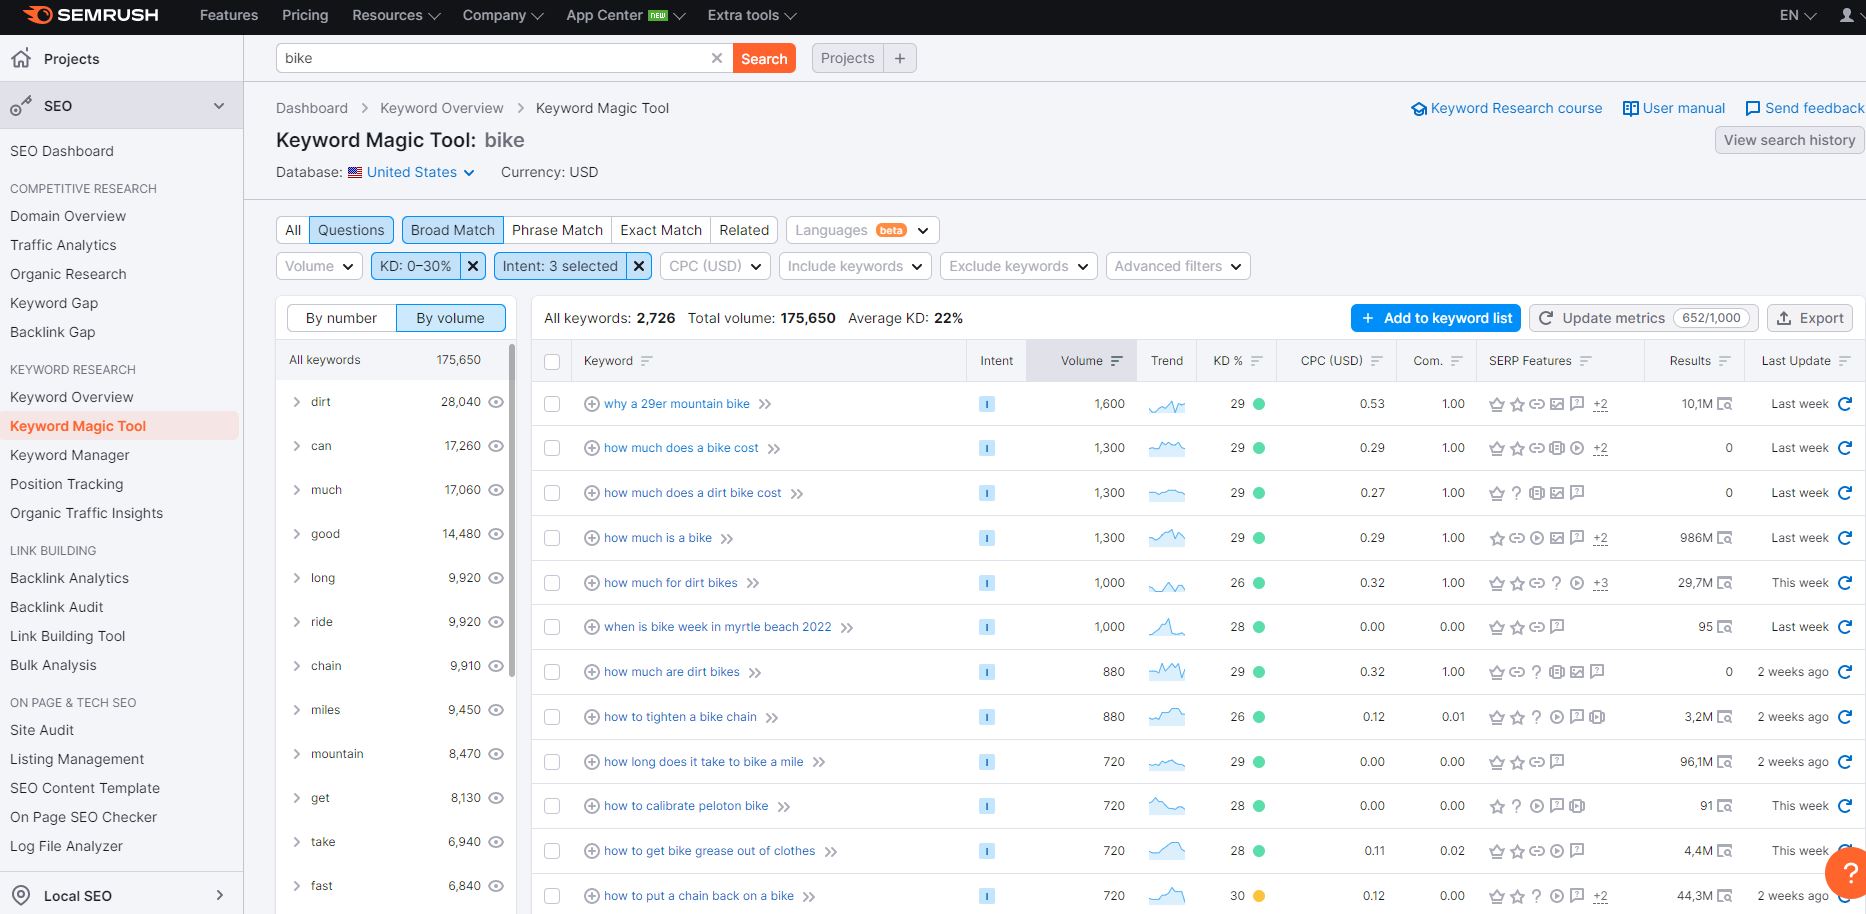The image size is (1866, 914).
Task: Sort the Keyword column using its sort icon
Action: pos(646,361)
